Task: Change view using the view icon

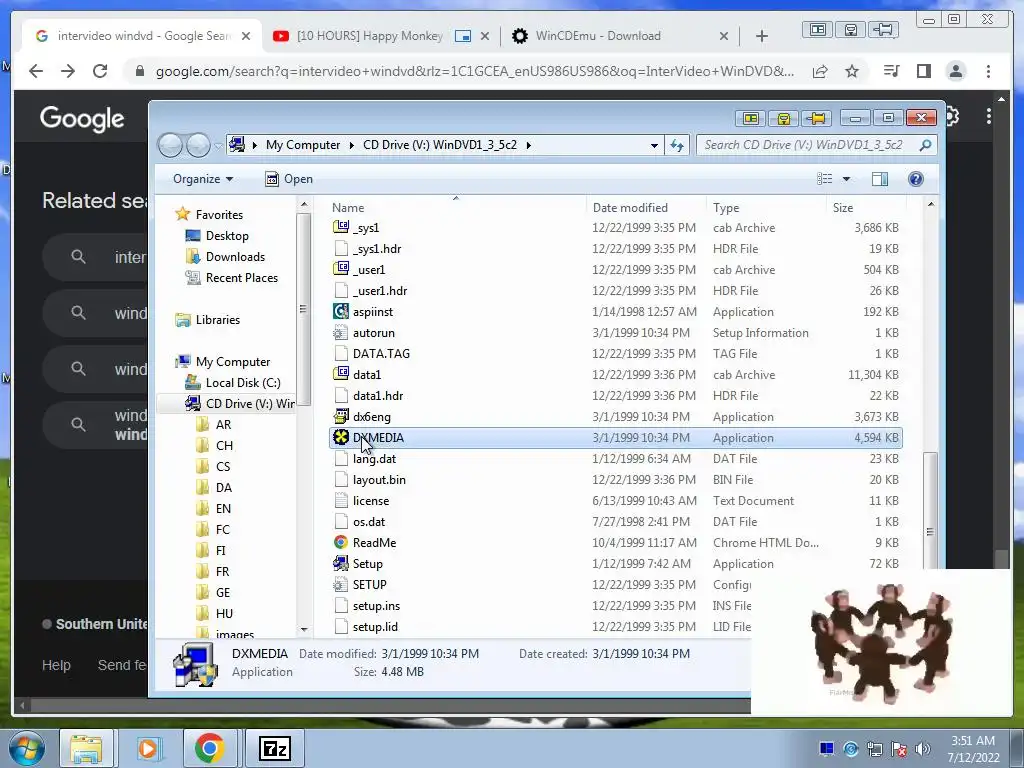Action: point(825,179)
